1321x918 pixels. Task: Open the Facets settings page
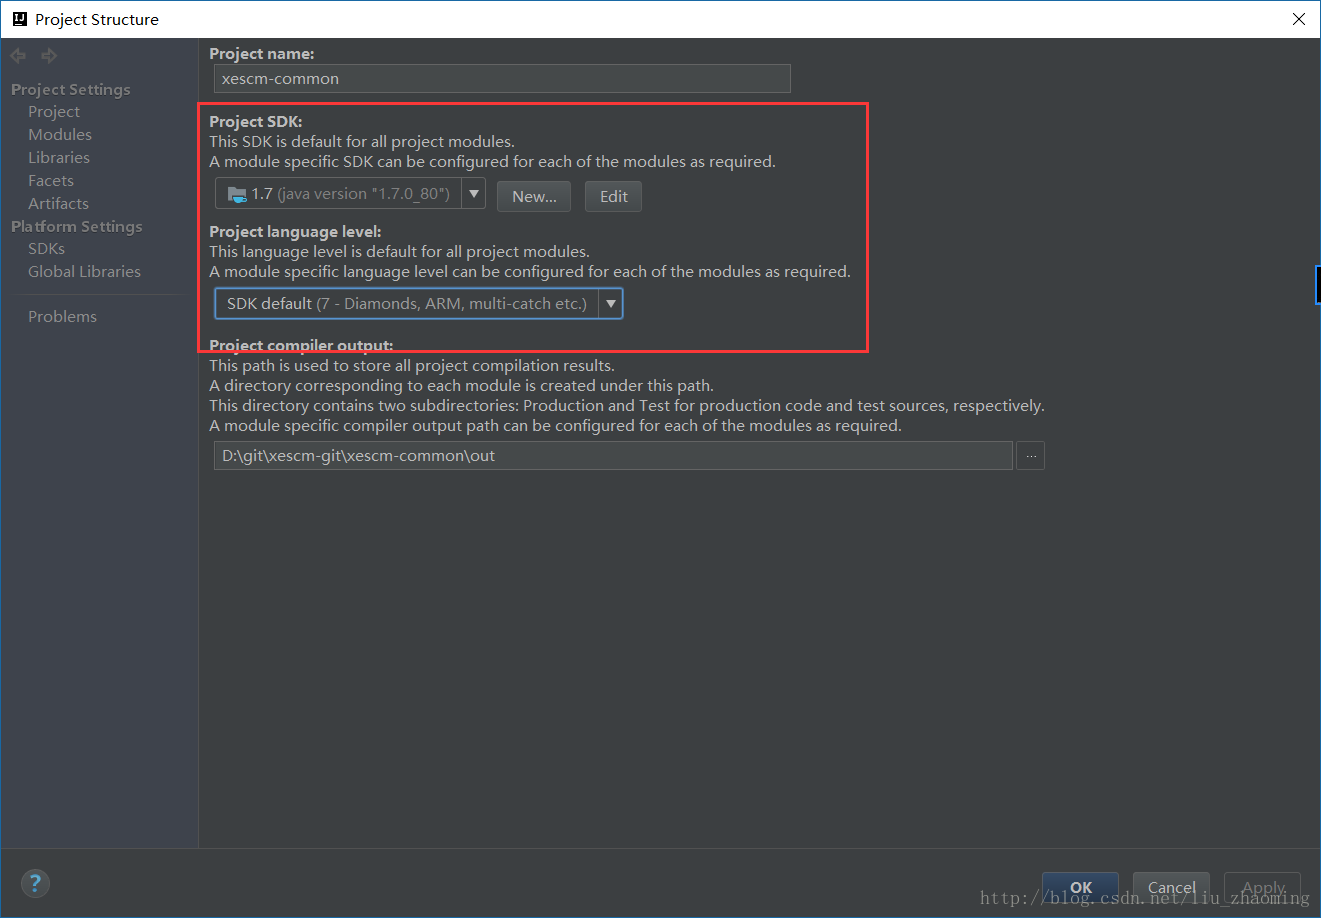point(51,181)
